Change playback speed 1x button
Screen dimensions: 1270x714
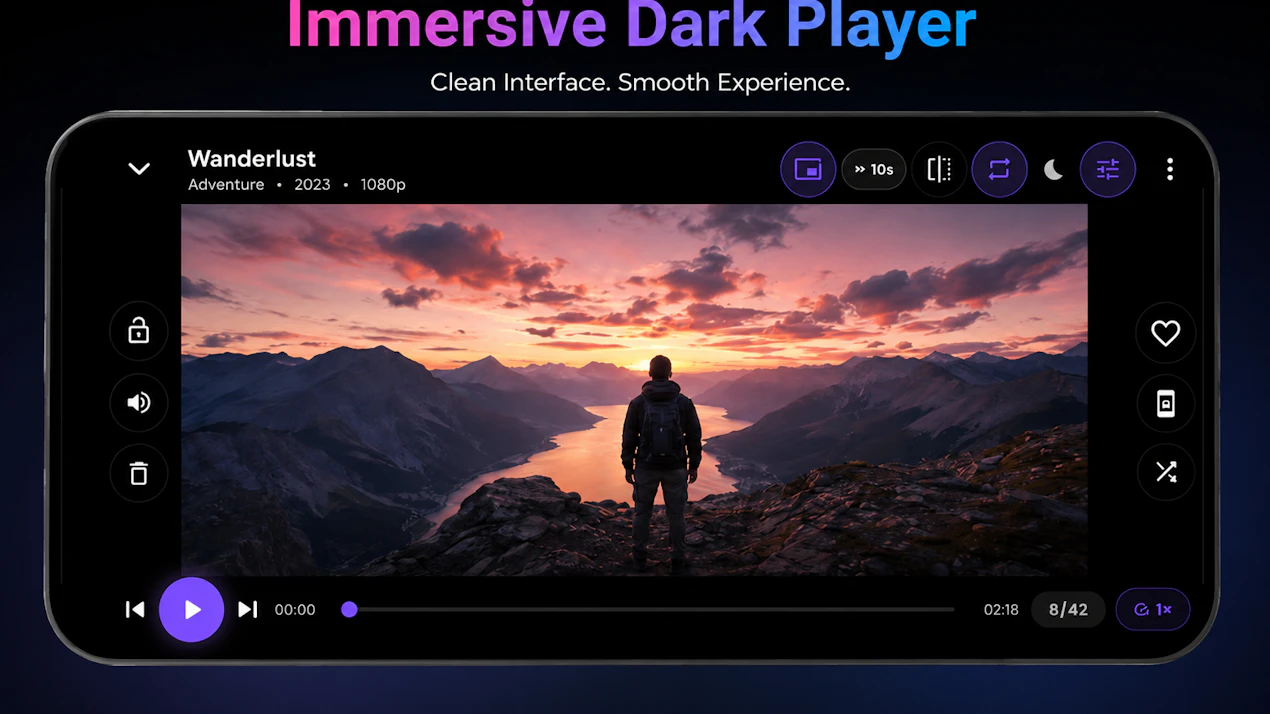(x=1153, y=609)
